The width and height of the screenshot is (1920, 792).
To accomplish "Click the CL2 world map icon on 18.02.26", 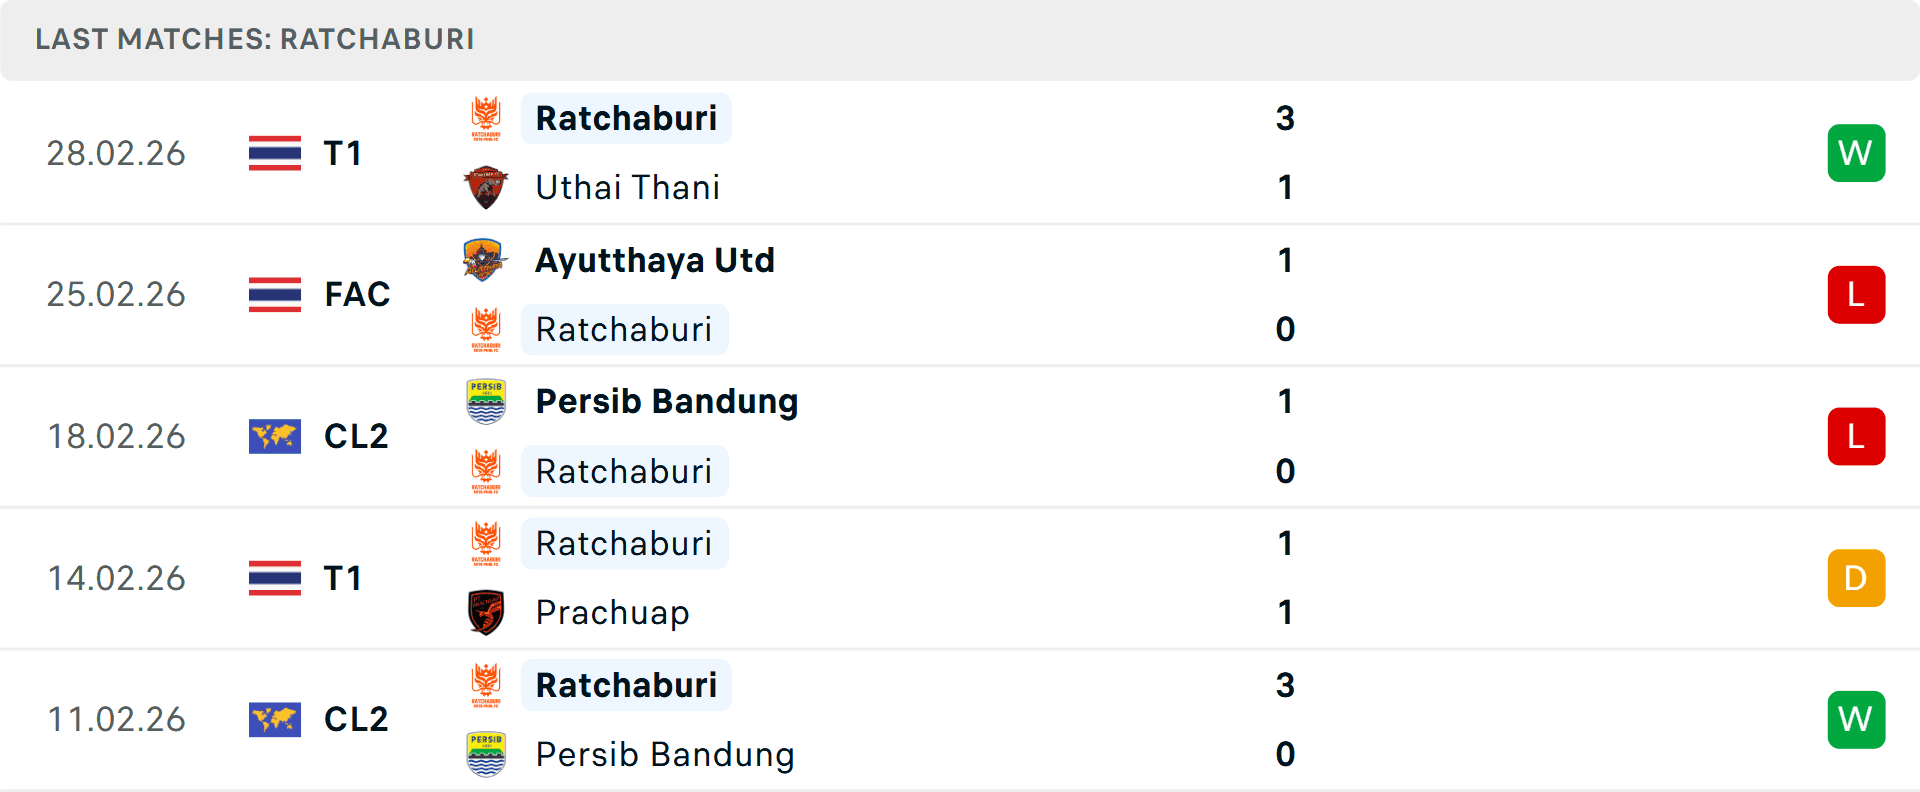I will tap(275, 436).
